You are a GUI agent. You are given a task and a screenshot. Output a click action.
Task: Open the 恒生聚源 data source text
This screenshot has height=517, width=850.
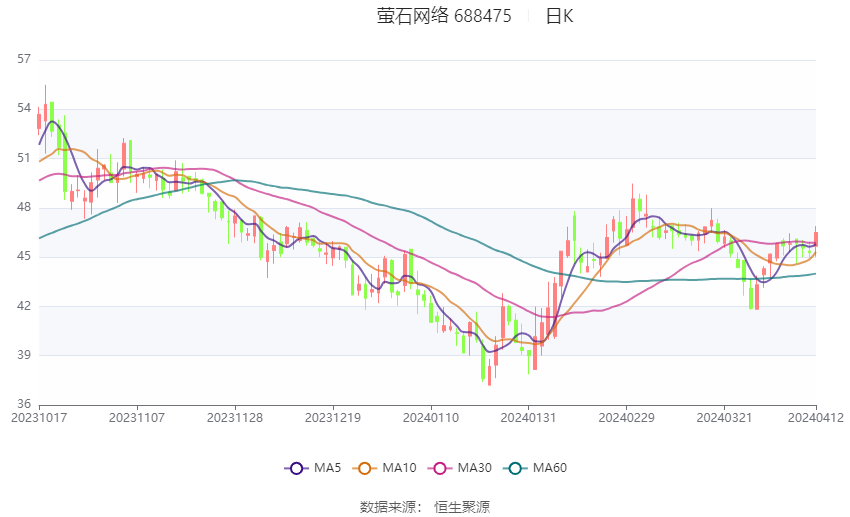tap(462, 507)
